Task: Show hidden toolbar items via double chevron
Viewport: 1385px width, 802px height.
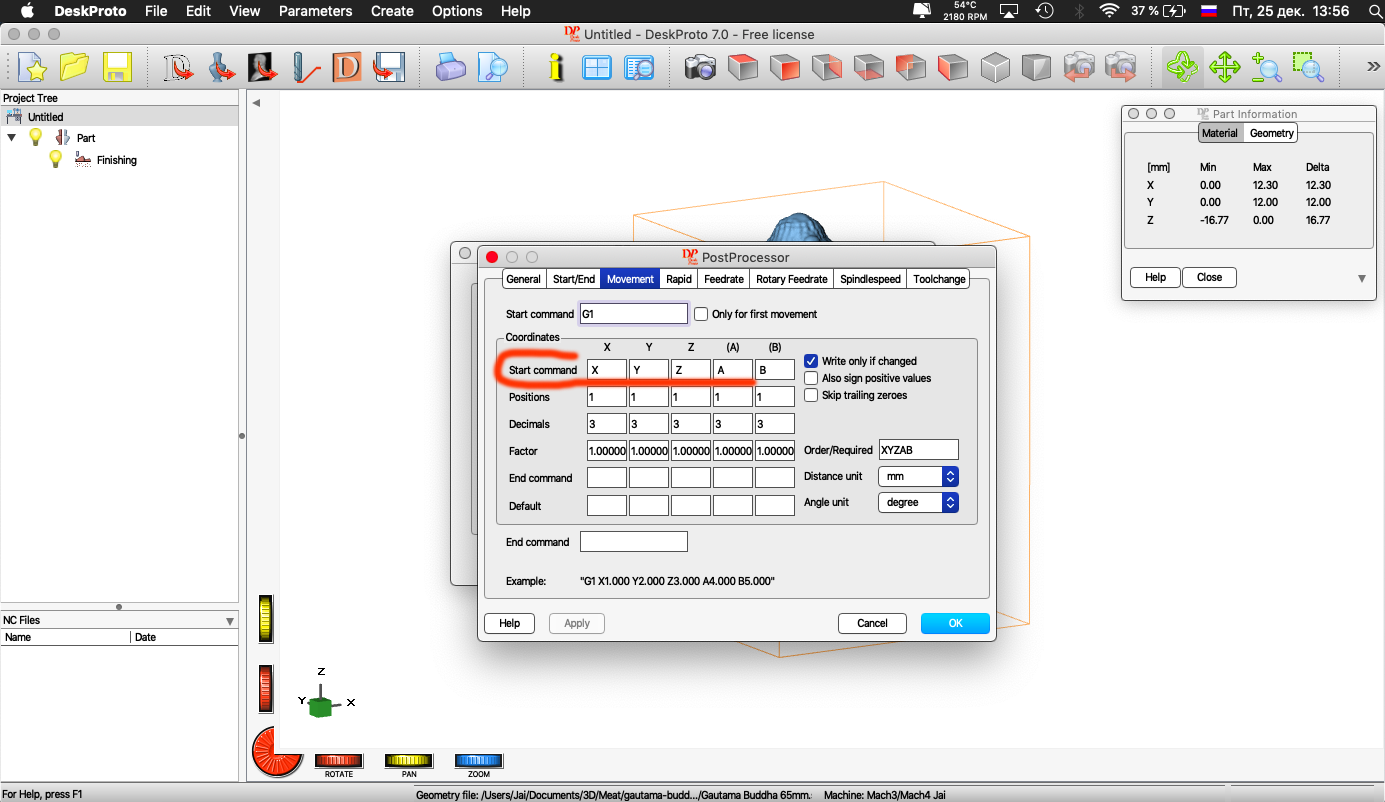Action: tap(1373, 66)
